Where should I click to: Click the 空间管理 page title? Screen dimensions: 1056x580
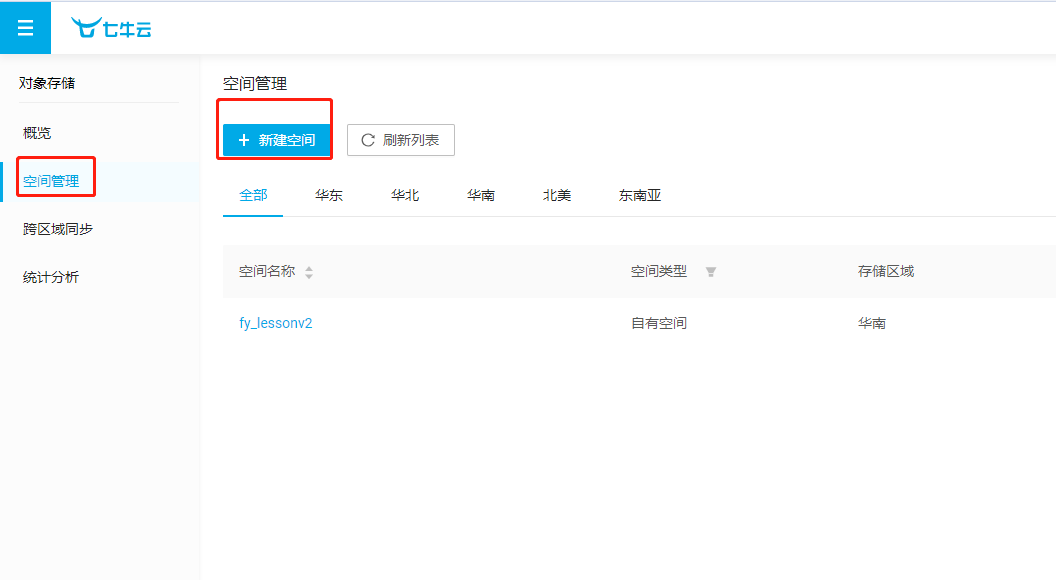(255, 84)
